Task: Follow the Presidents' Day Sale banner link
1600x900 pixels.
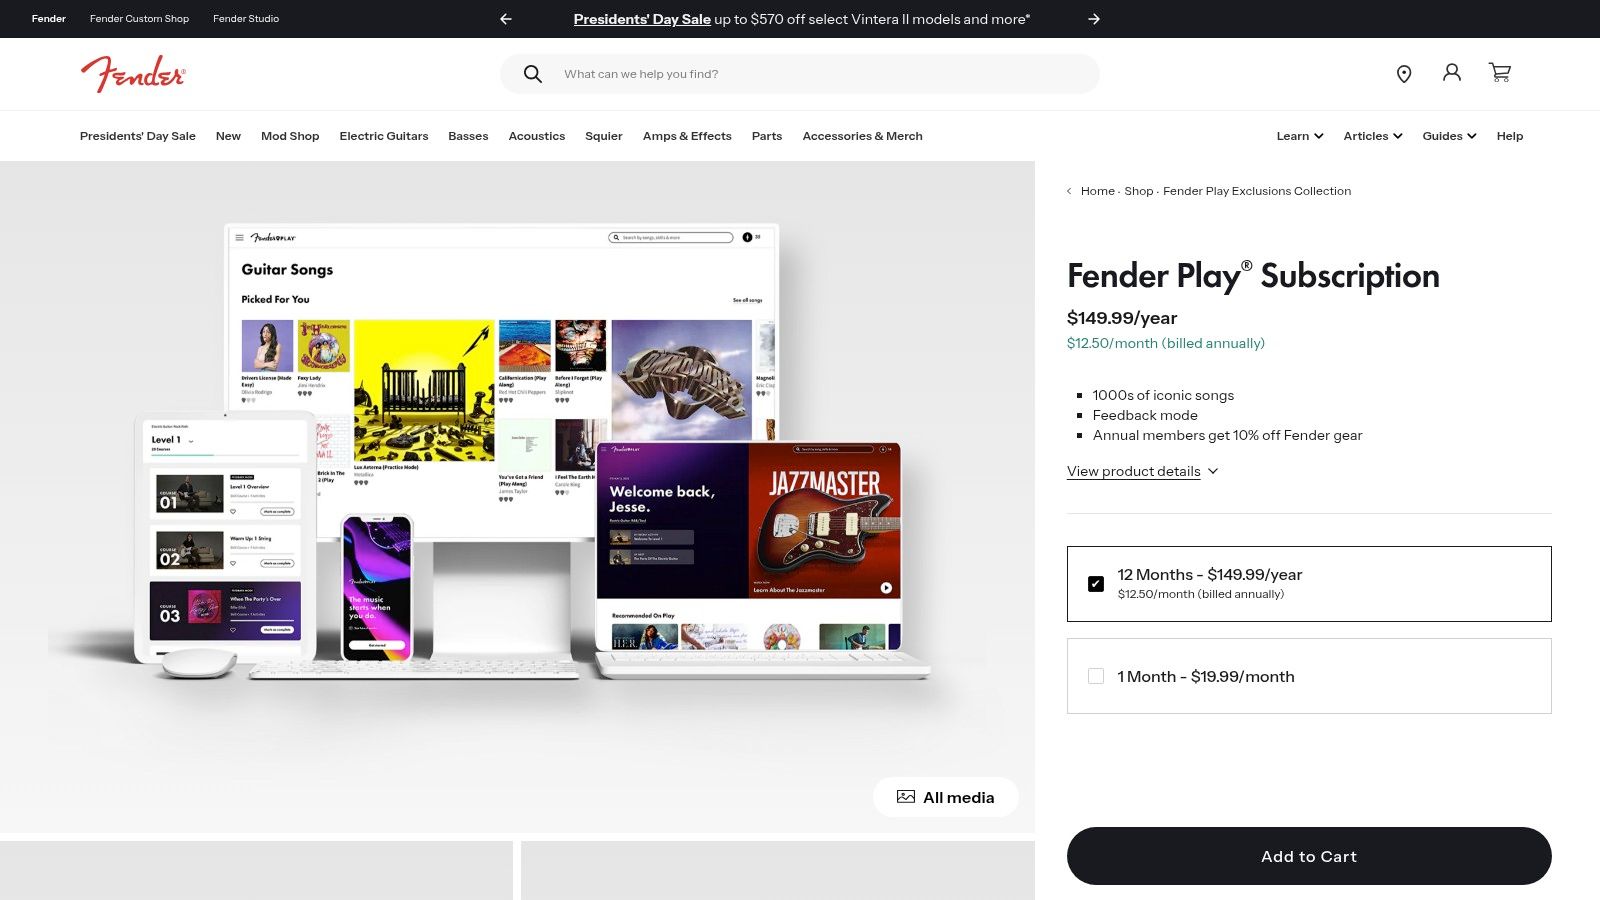Action: 642,19
